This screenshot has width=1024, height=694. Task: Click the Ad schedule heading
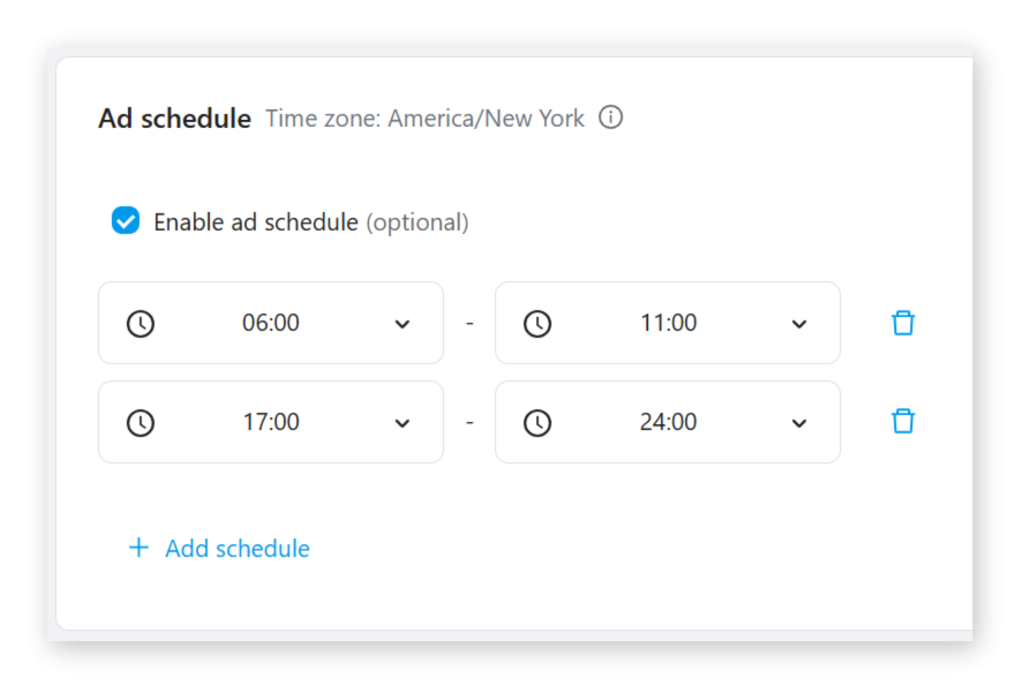(x=174, y=119)
